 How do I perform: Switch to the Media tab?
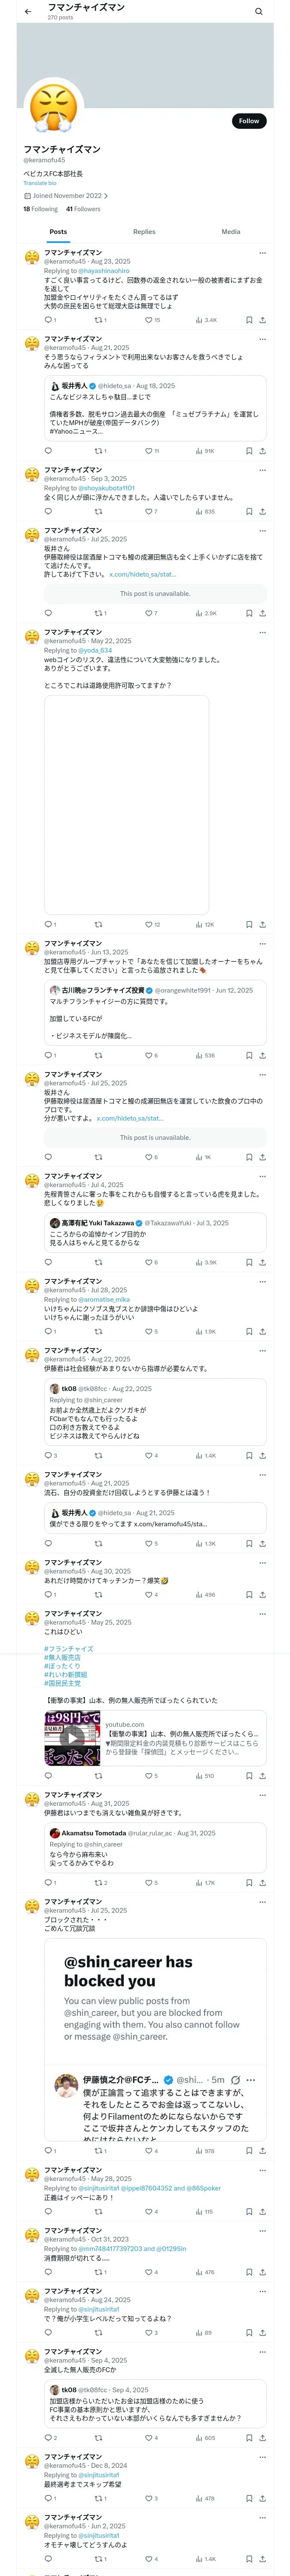230,232
